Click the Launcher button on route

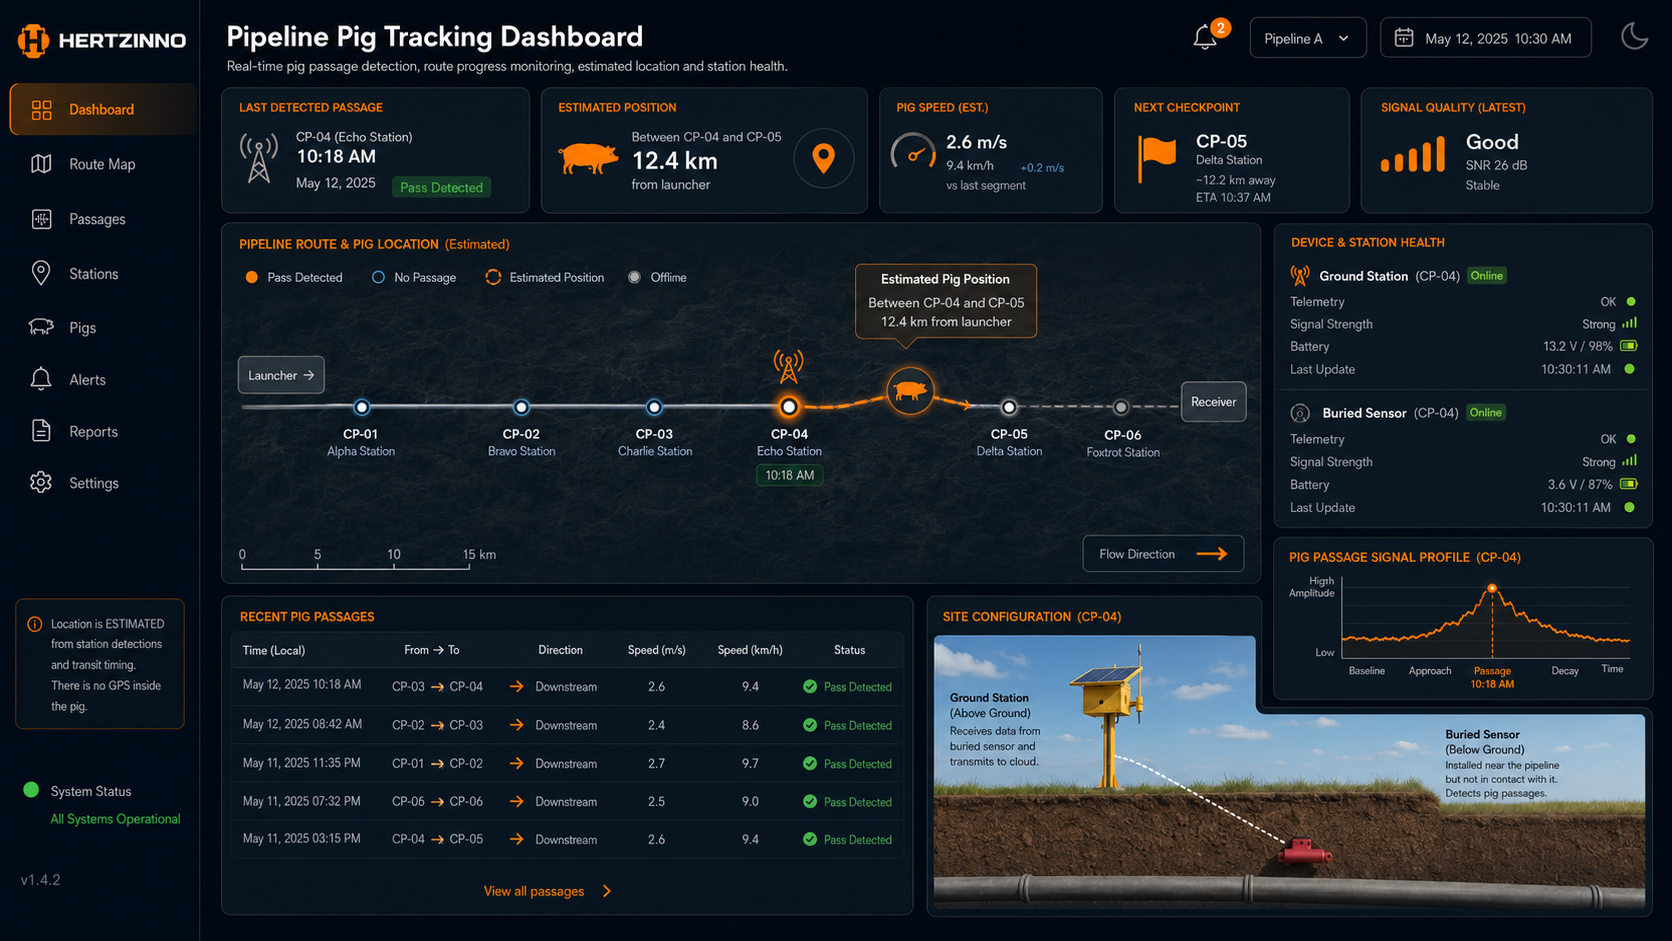[281, 375]
